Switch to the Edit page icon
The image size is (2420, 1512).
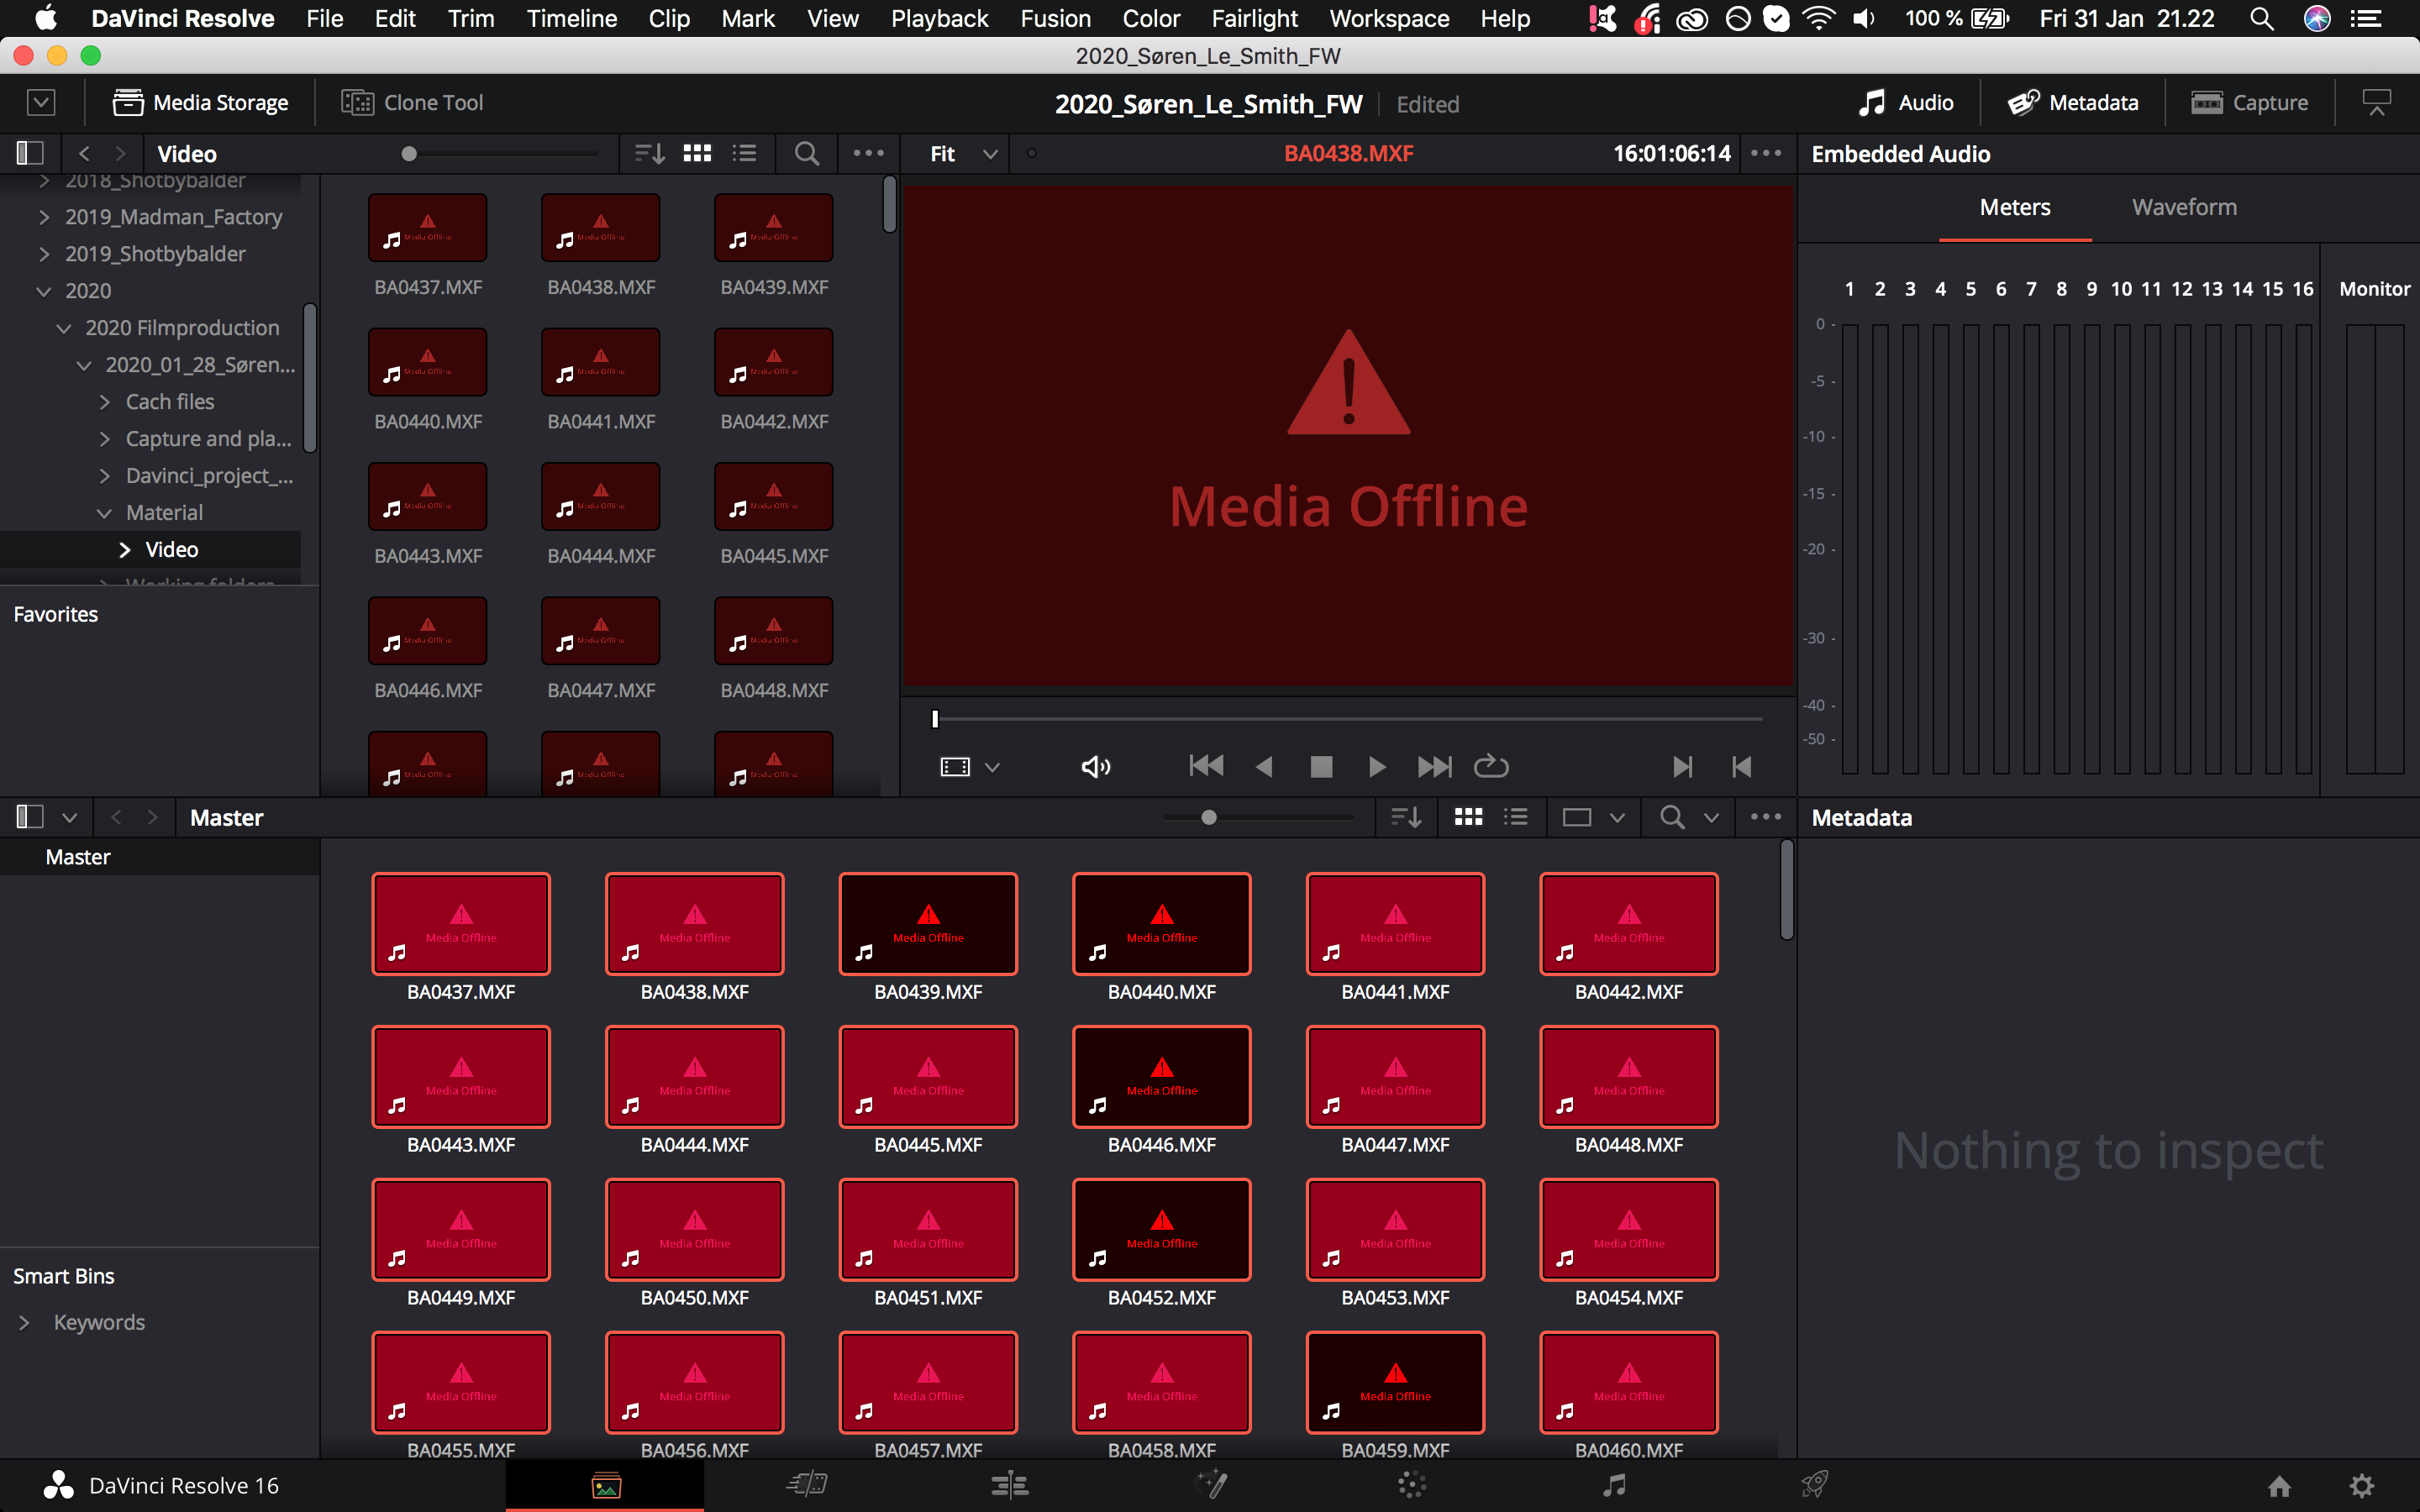pyautogui.click(x=1009, y=1485)
